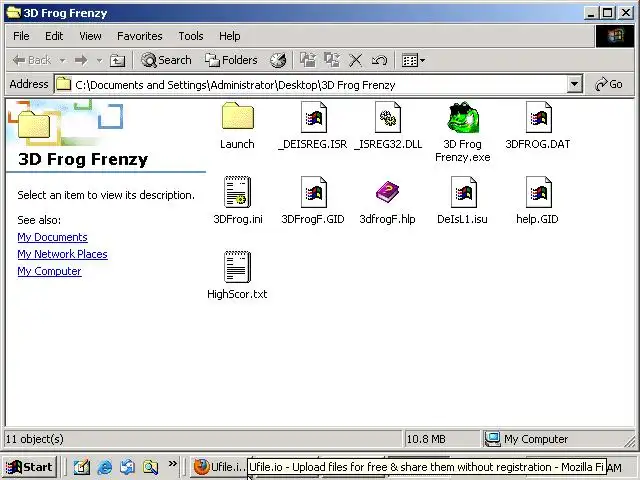Open the Launch folder
This screenshot has width=640, height=480.
pos(238,116)
